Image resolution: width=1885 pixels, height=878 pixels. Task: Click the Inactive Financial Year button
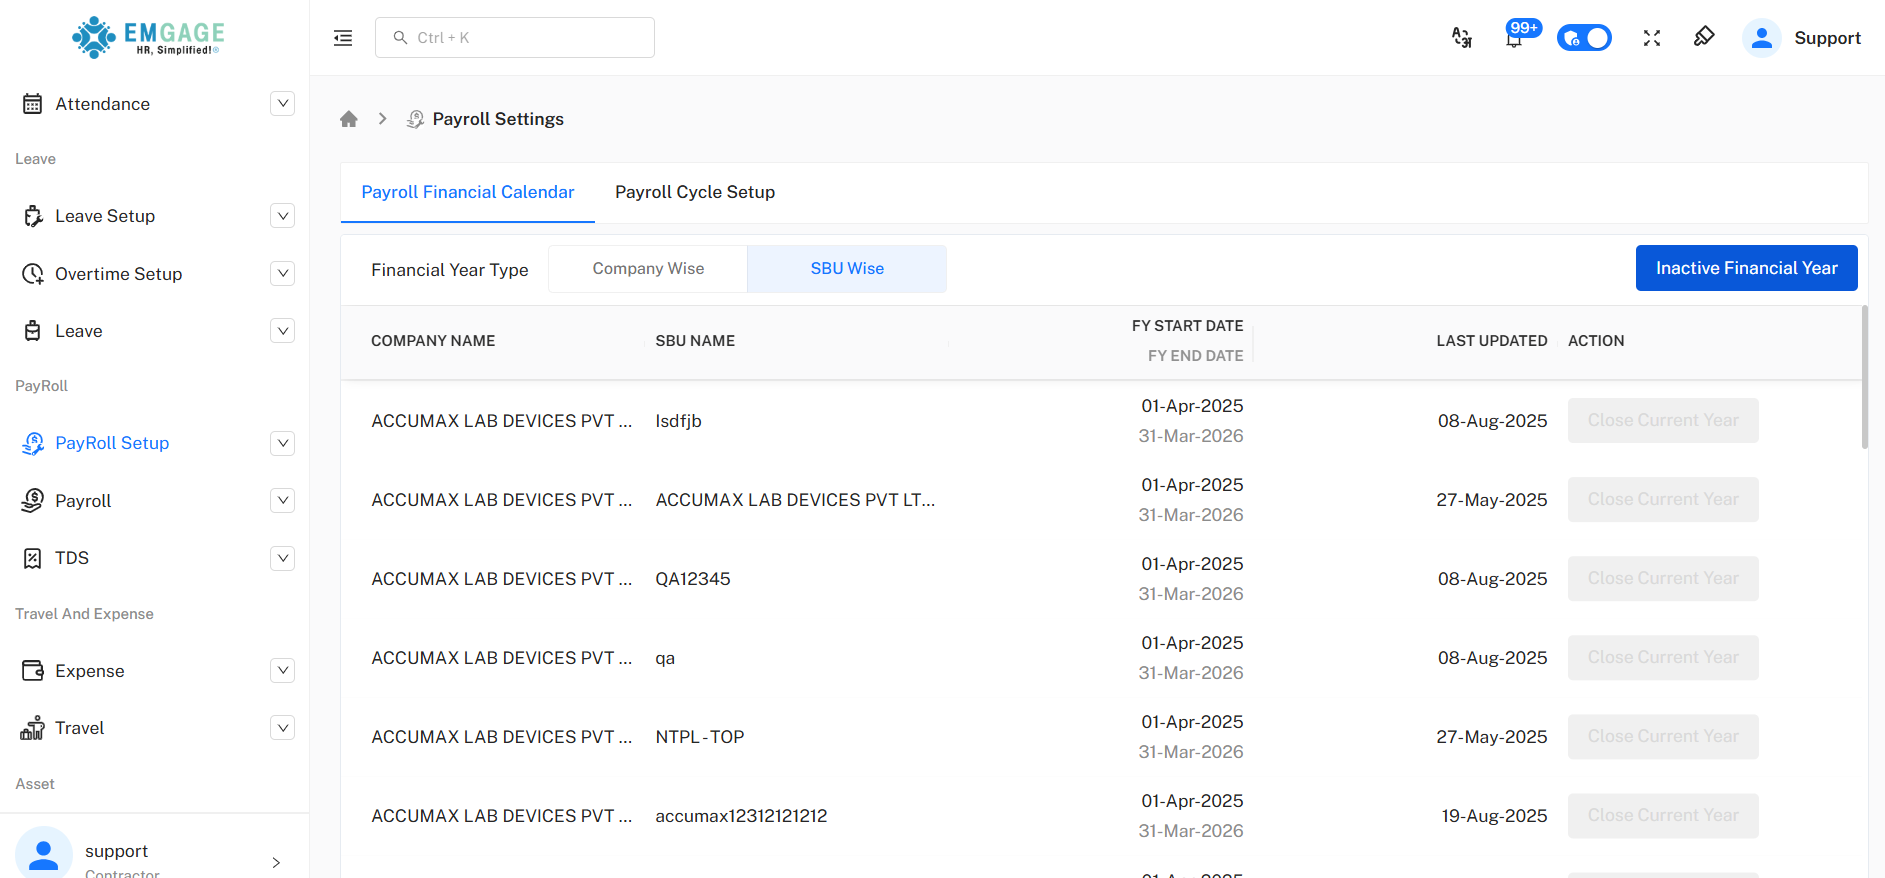[1746, 268]
